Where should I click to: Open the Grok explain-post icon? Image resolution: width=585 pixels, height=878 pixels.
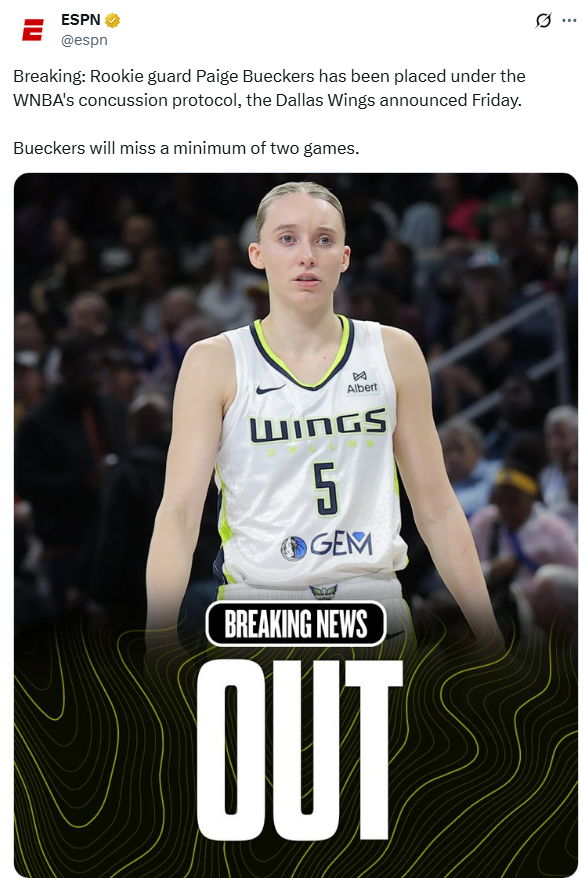click(543, 21)
